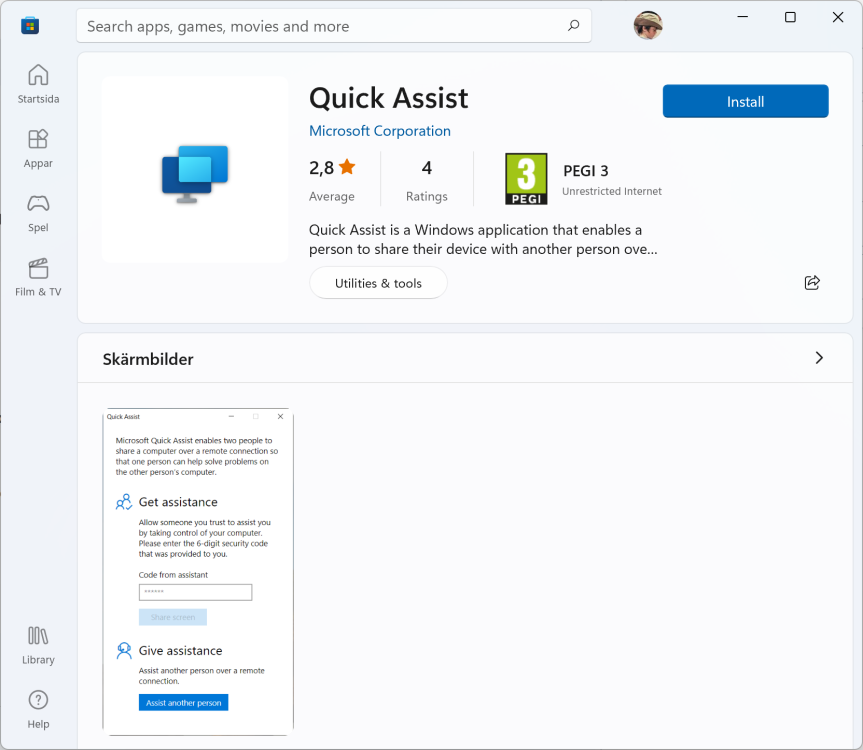View the PEGI 3 age rating badge
Image resolution: width=863 pixels, height=750 pixels.
tap(526, 179)
